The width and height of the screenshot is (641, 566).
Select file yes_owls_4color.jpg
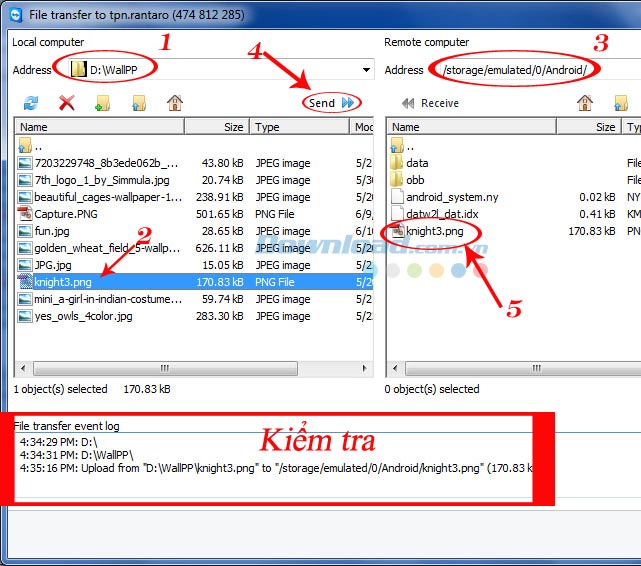(x=83, y=316)
